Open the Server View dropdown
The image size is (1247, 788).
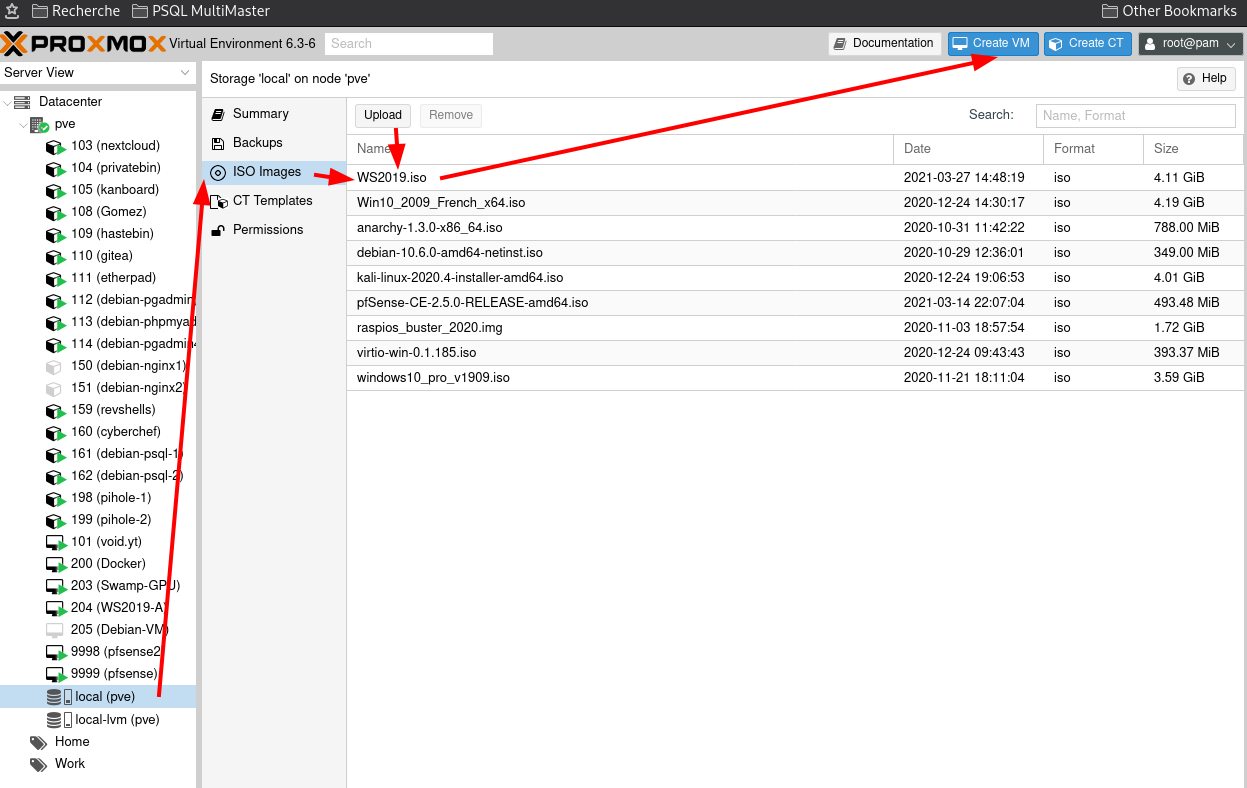[x=98, y=73]
